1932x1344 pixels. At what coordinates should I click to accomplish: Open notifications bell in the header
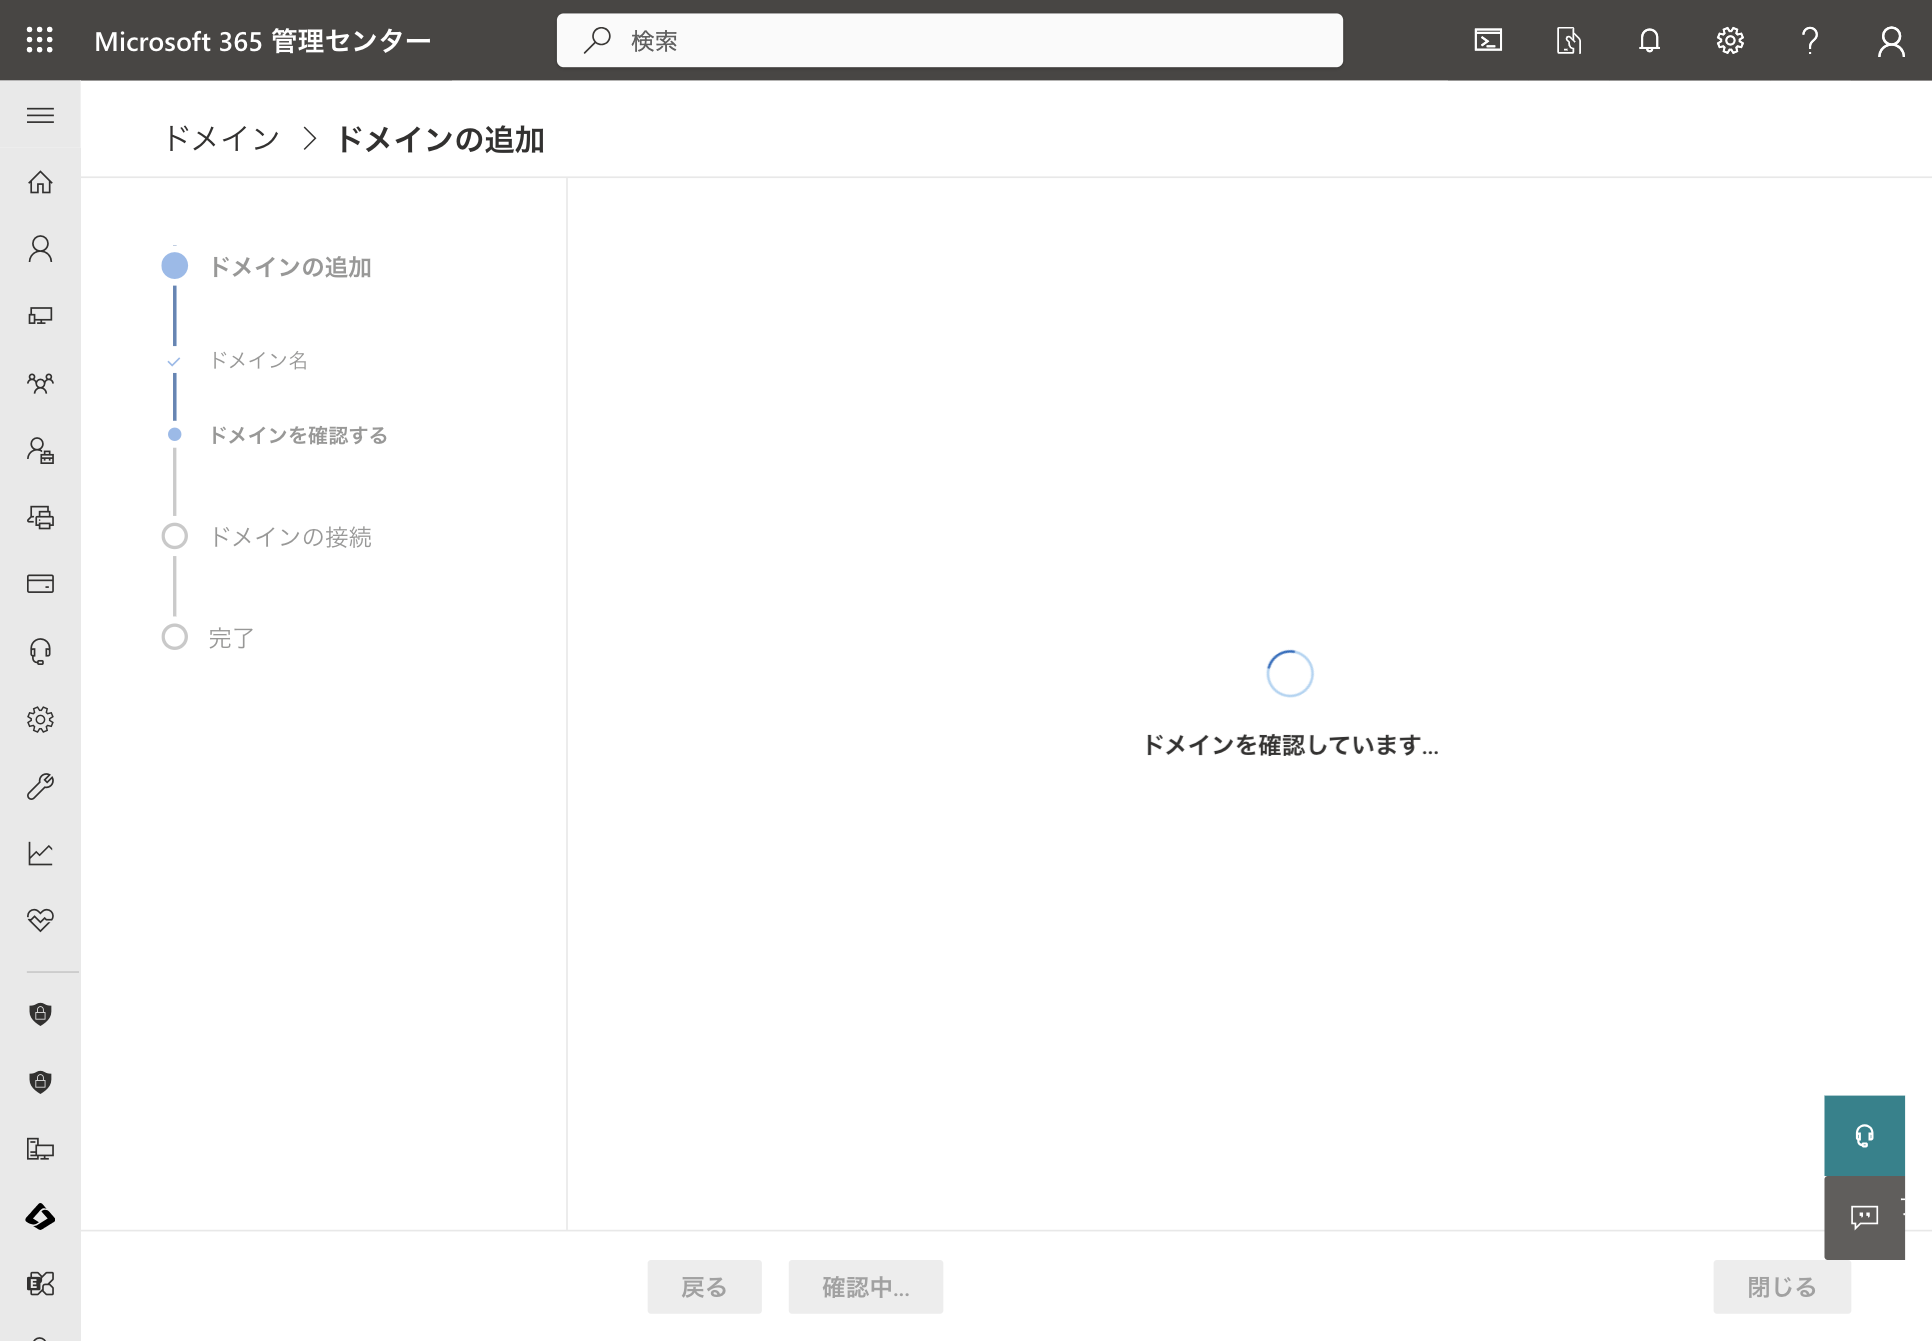(1649, 40)
